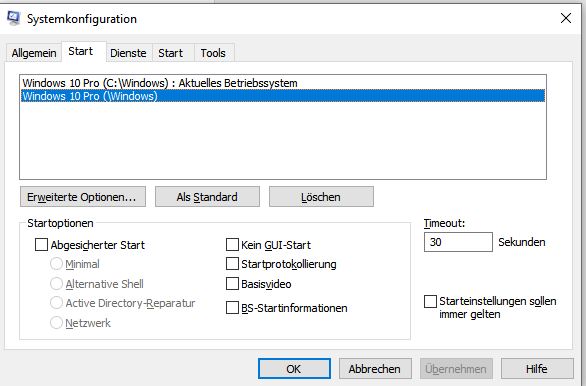
Task: Tick the Kein GUI-Start checkbox
Action: (x=232, y=245)
